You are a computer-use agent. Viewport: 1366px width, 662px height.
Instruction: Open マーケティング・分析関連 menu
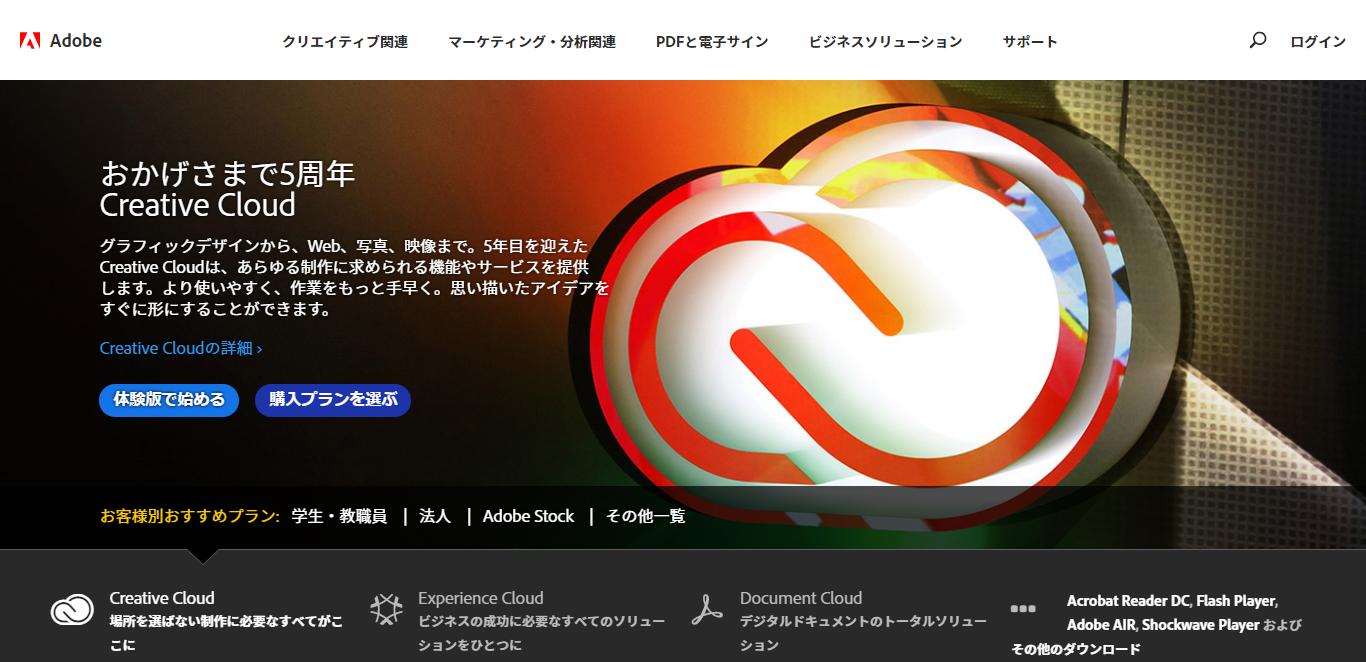click(532, 42)
